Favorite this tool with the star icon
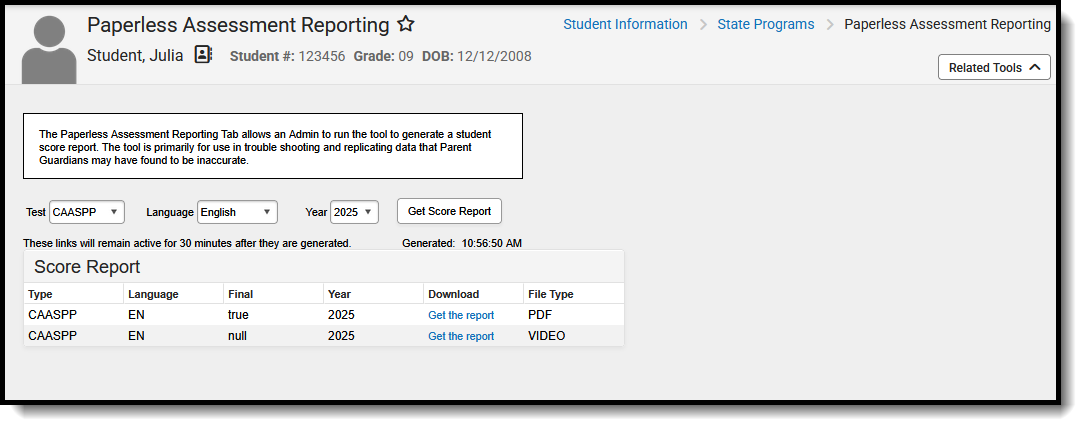The height and width of the screenshot is (430, 1086). [405, 25]
